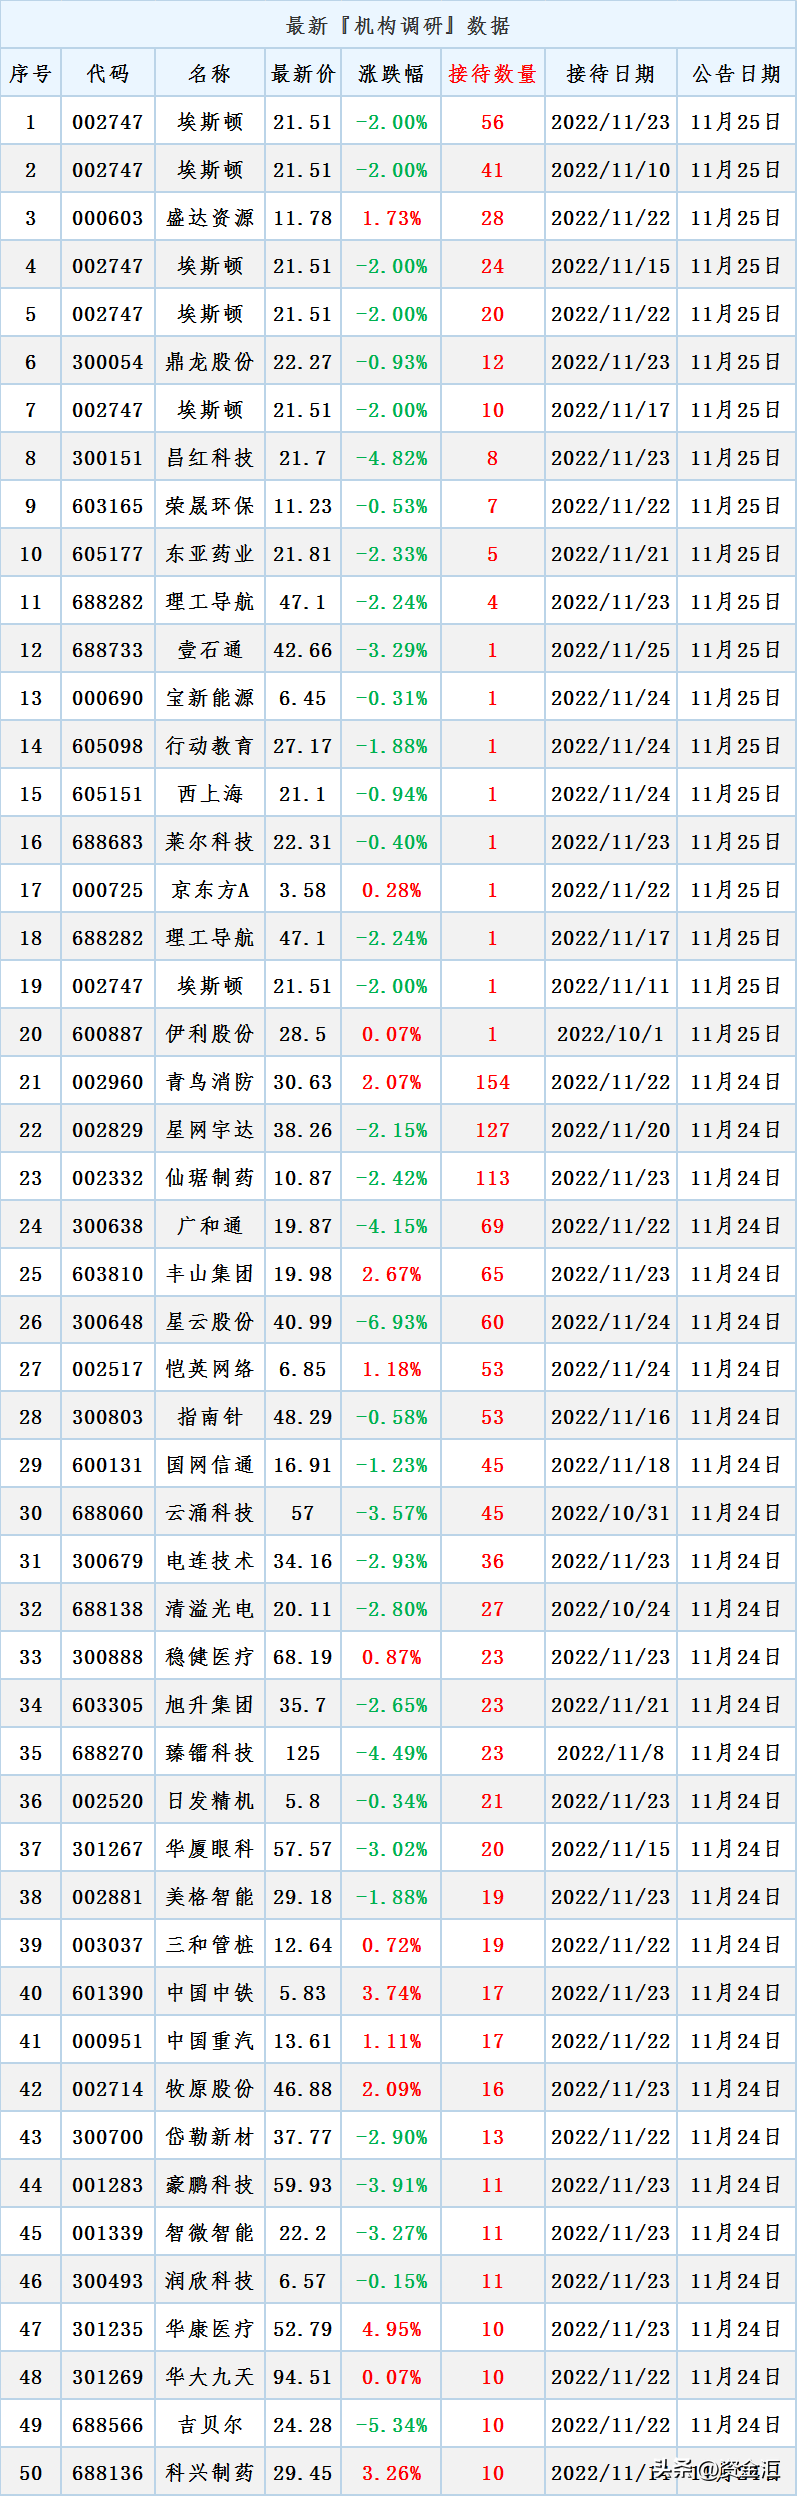
Task: Select stock name 牧原股份
Action: point(210,2089)
